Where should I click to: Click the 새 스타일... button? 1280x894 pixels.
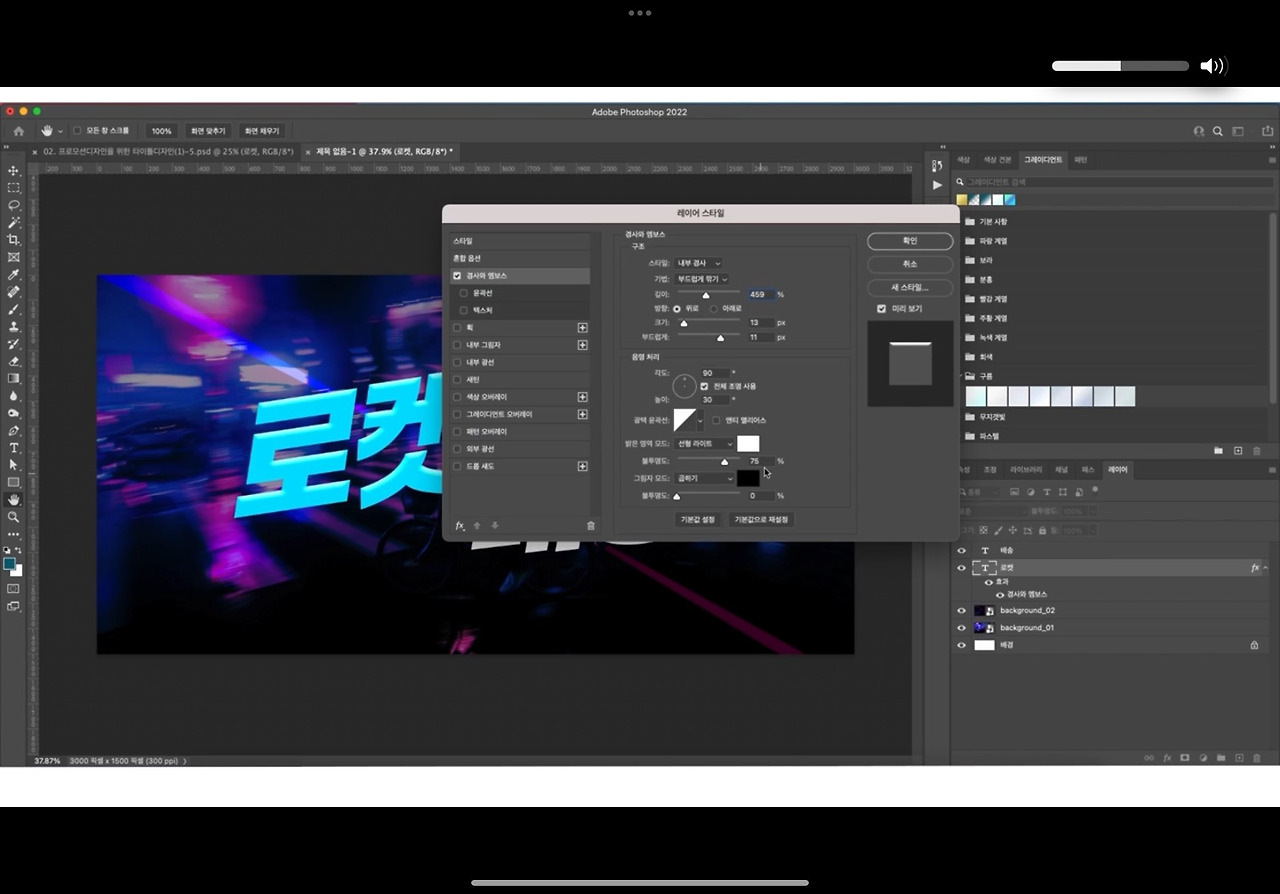point(910,287)
